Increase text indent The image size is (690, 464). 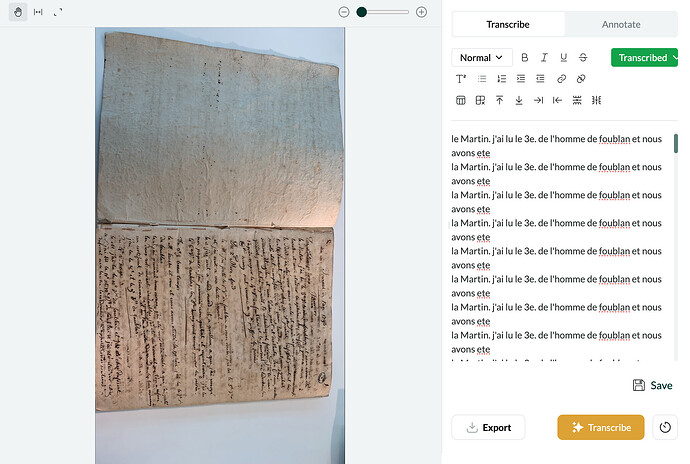(x=521, y=79)
